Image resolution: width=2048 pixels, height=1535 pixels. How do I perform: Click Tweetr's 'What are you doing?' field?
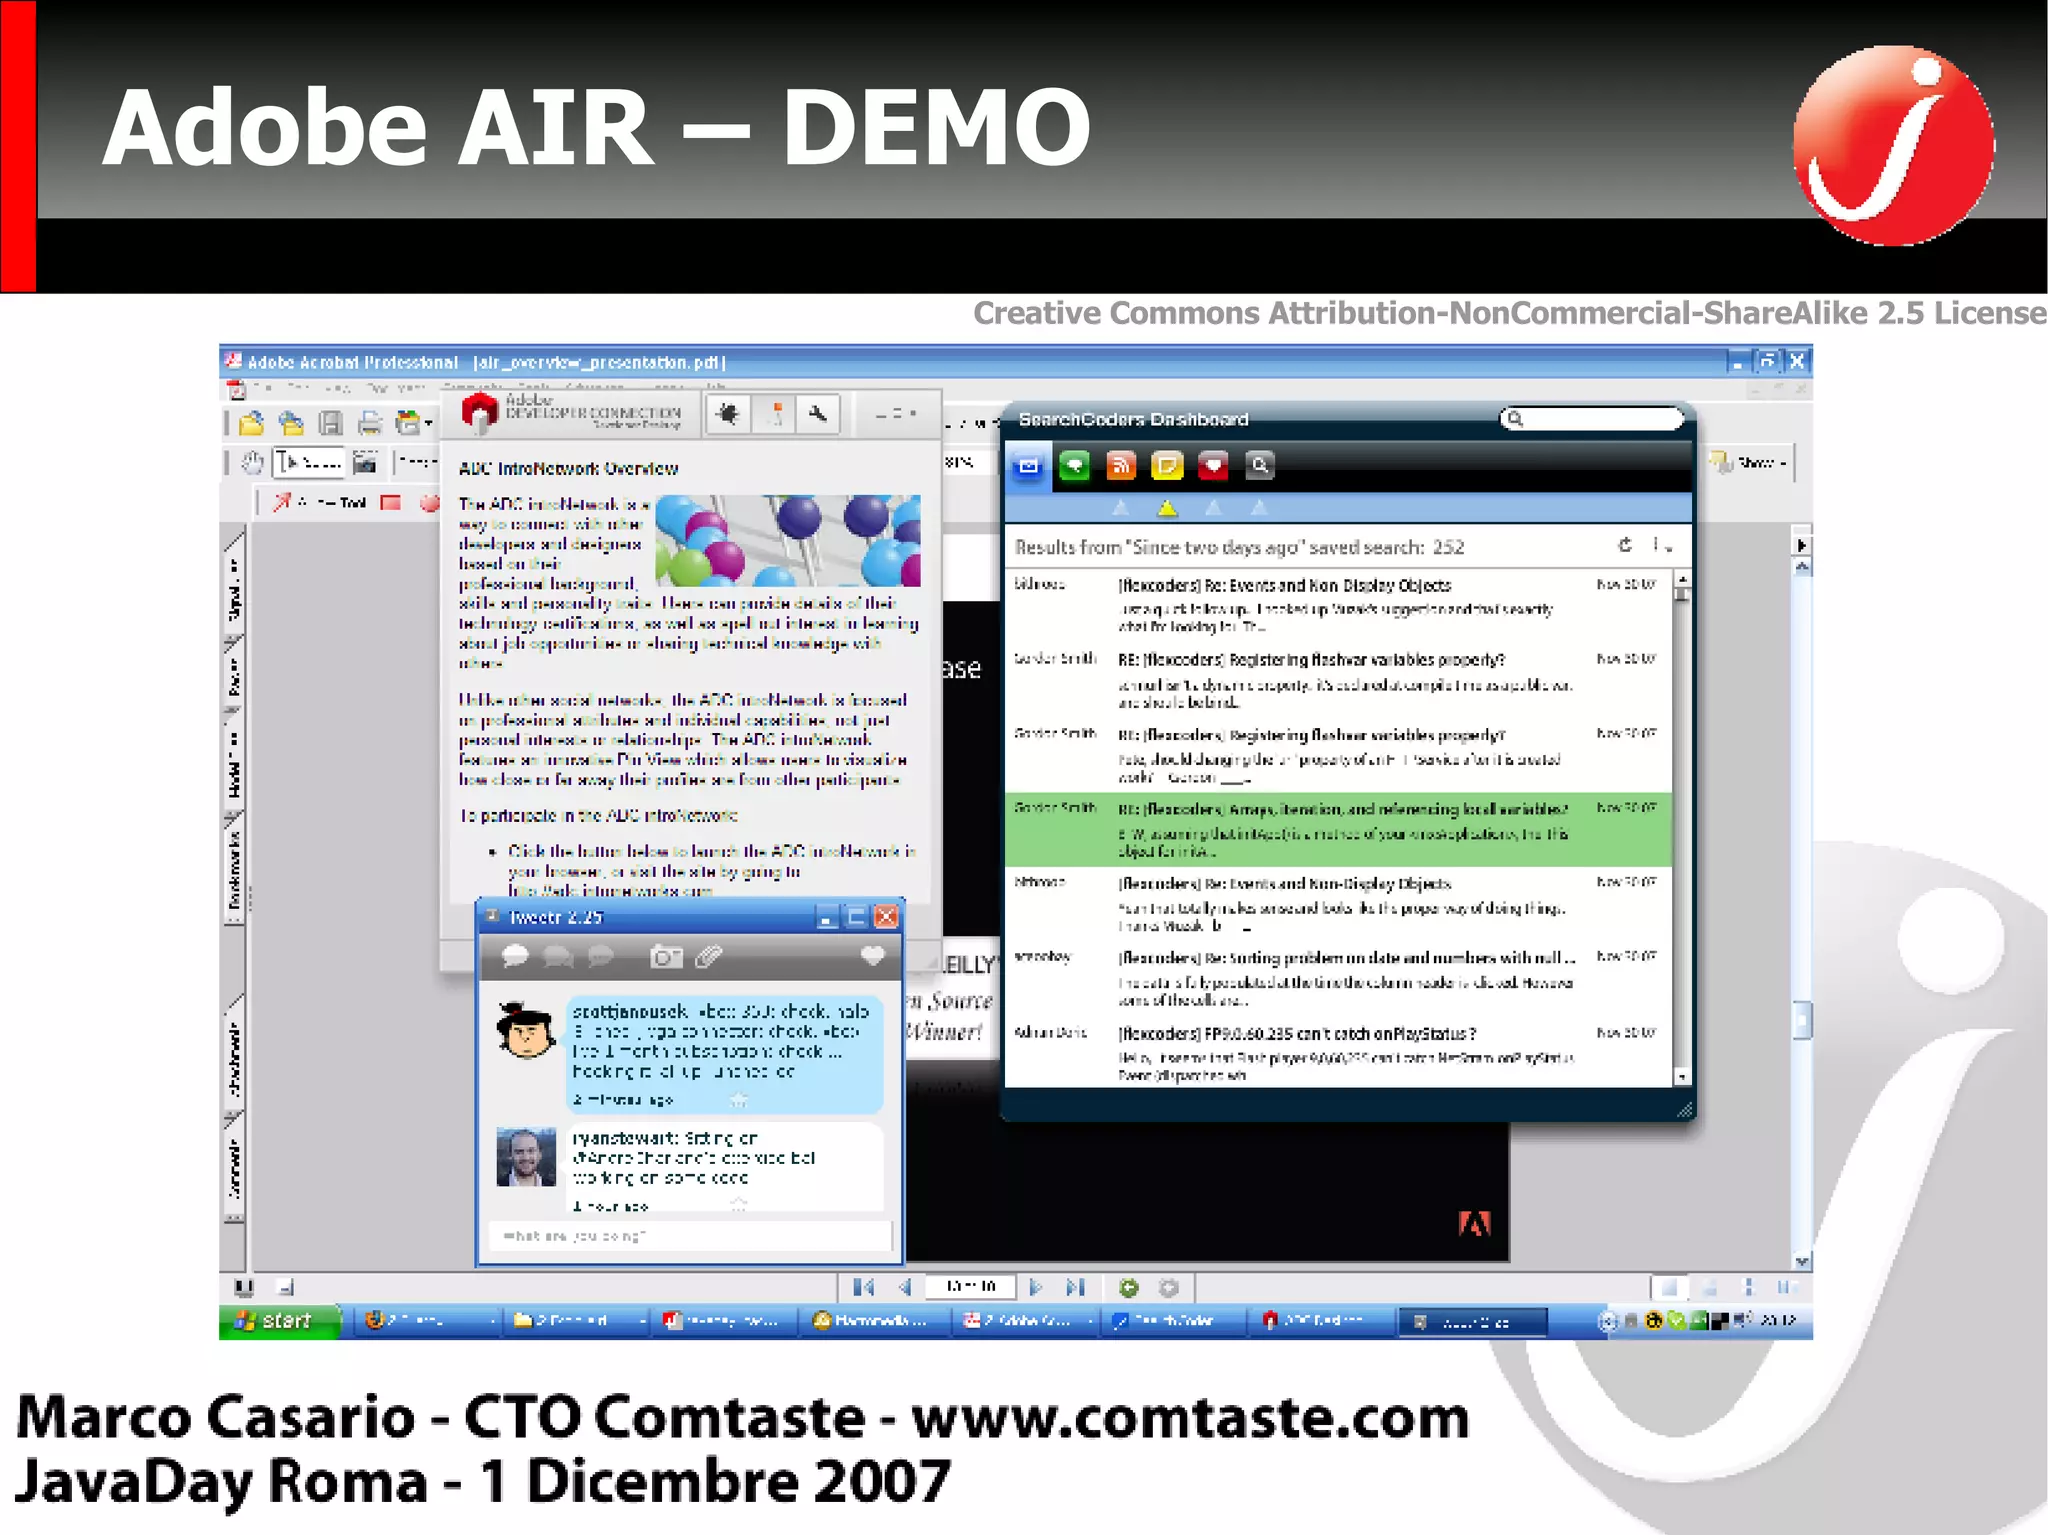pos(689,1236)
